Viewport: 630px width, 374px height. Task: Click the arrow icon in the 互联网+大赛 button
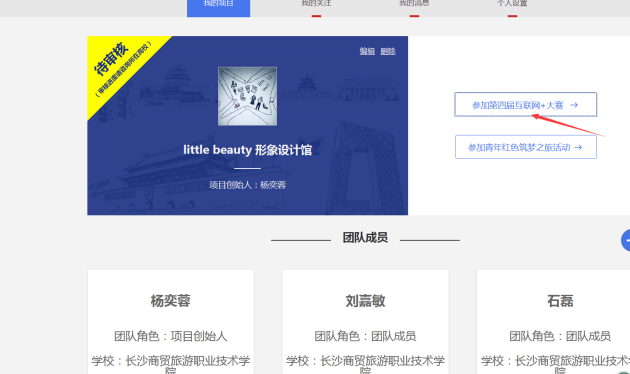click(x=574, y=105)
